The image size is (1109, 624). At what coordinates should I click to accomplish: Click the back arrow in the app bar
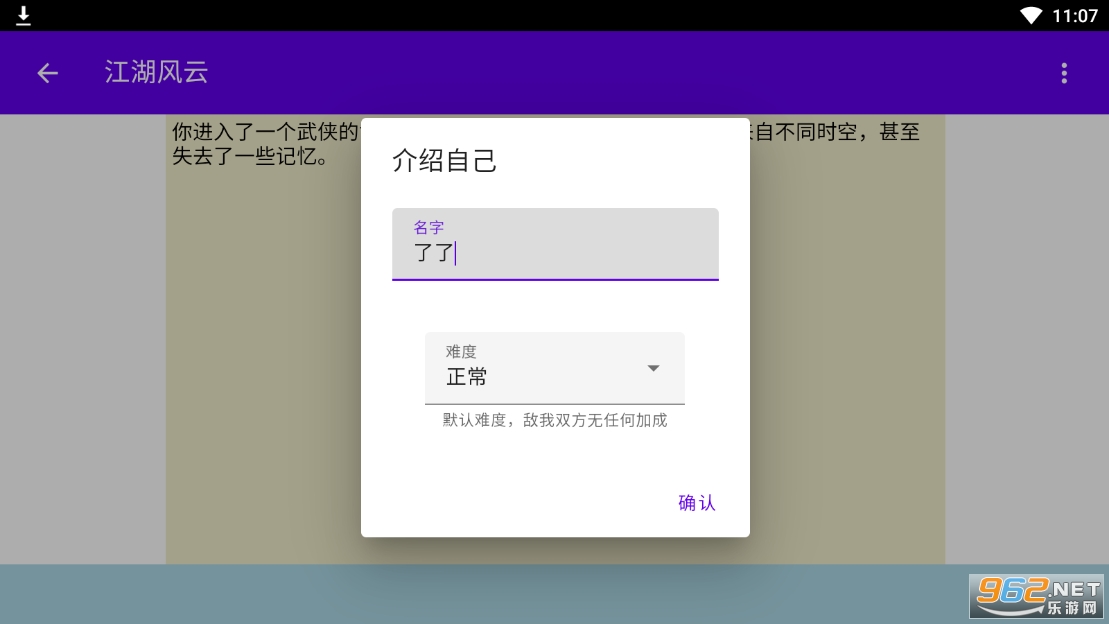click(x=47, y=73)
